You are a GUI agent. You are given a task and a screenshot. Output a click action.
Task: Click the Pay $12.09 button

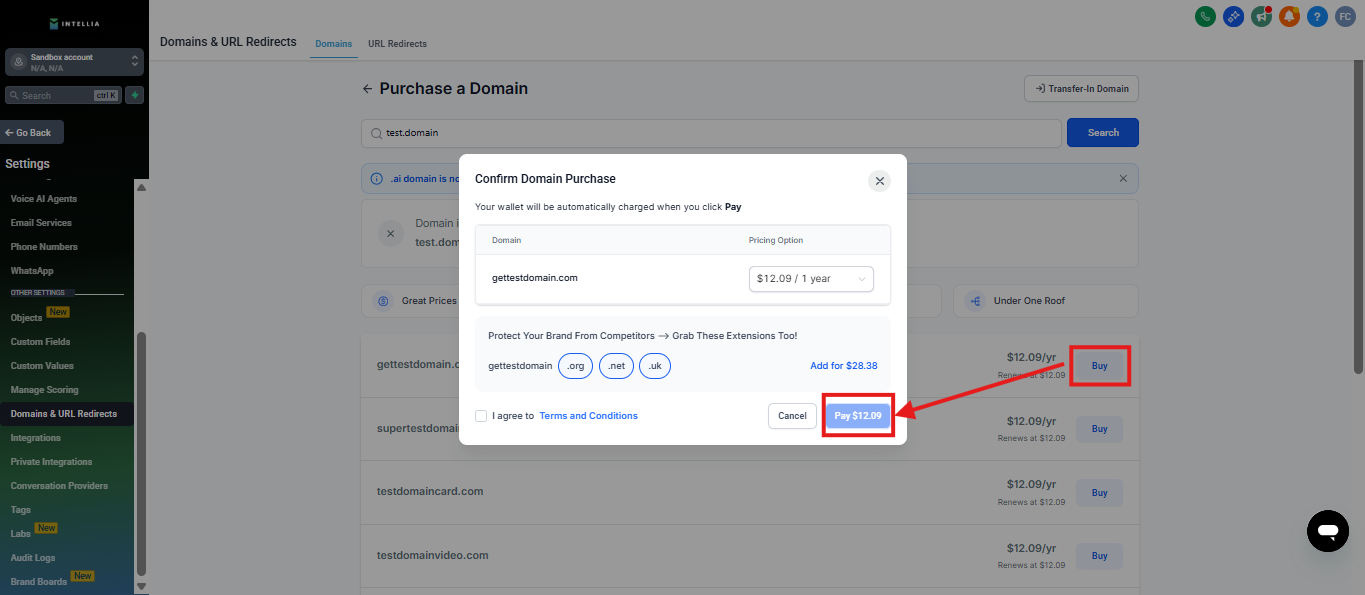click(x=857, y=416)
